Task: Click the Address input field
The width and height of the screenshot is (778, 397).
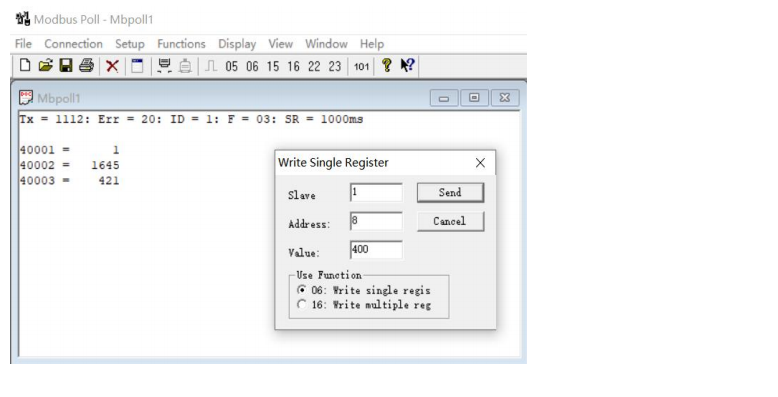Action: tap(376, 221)
